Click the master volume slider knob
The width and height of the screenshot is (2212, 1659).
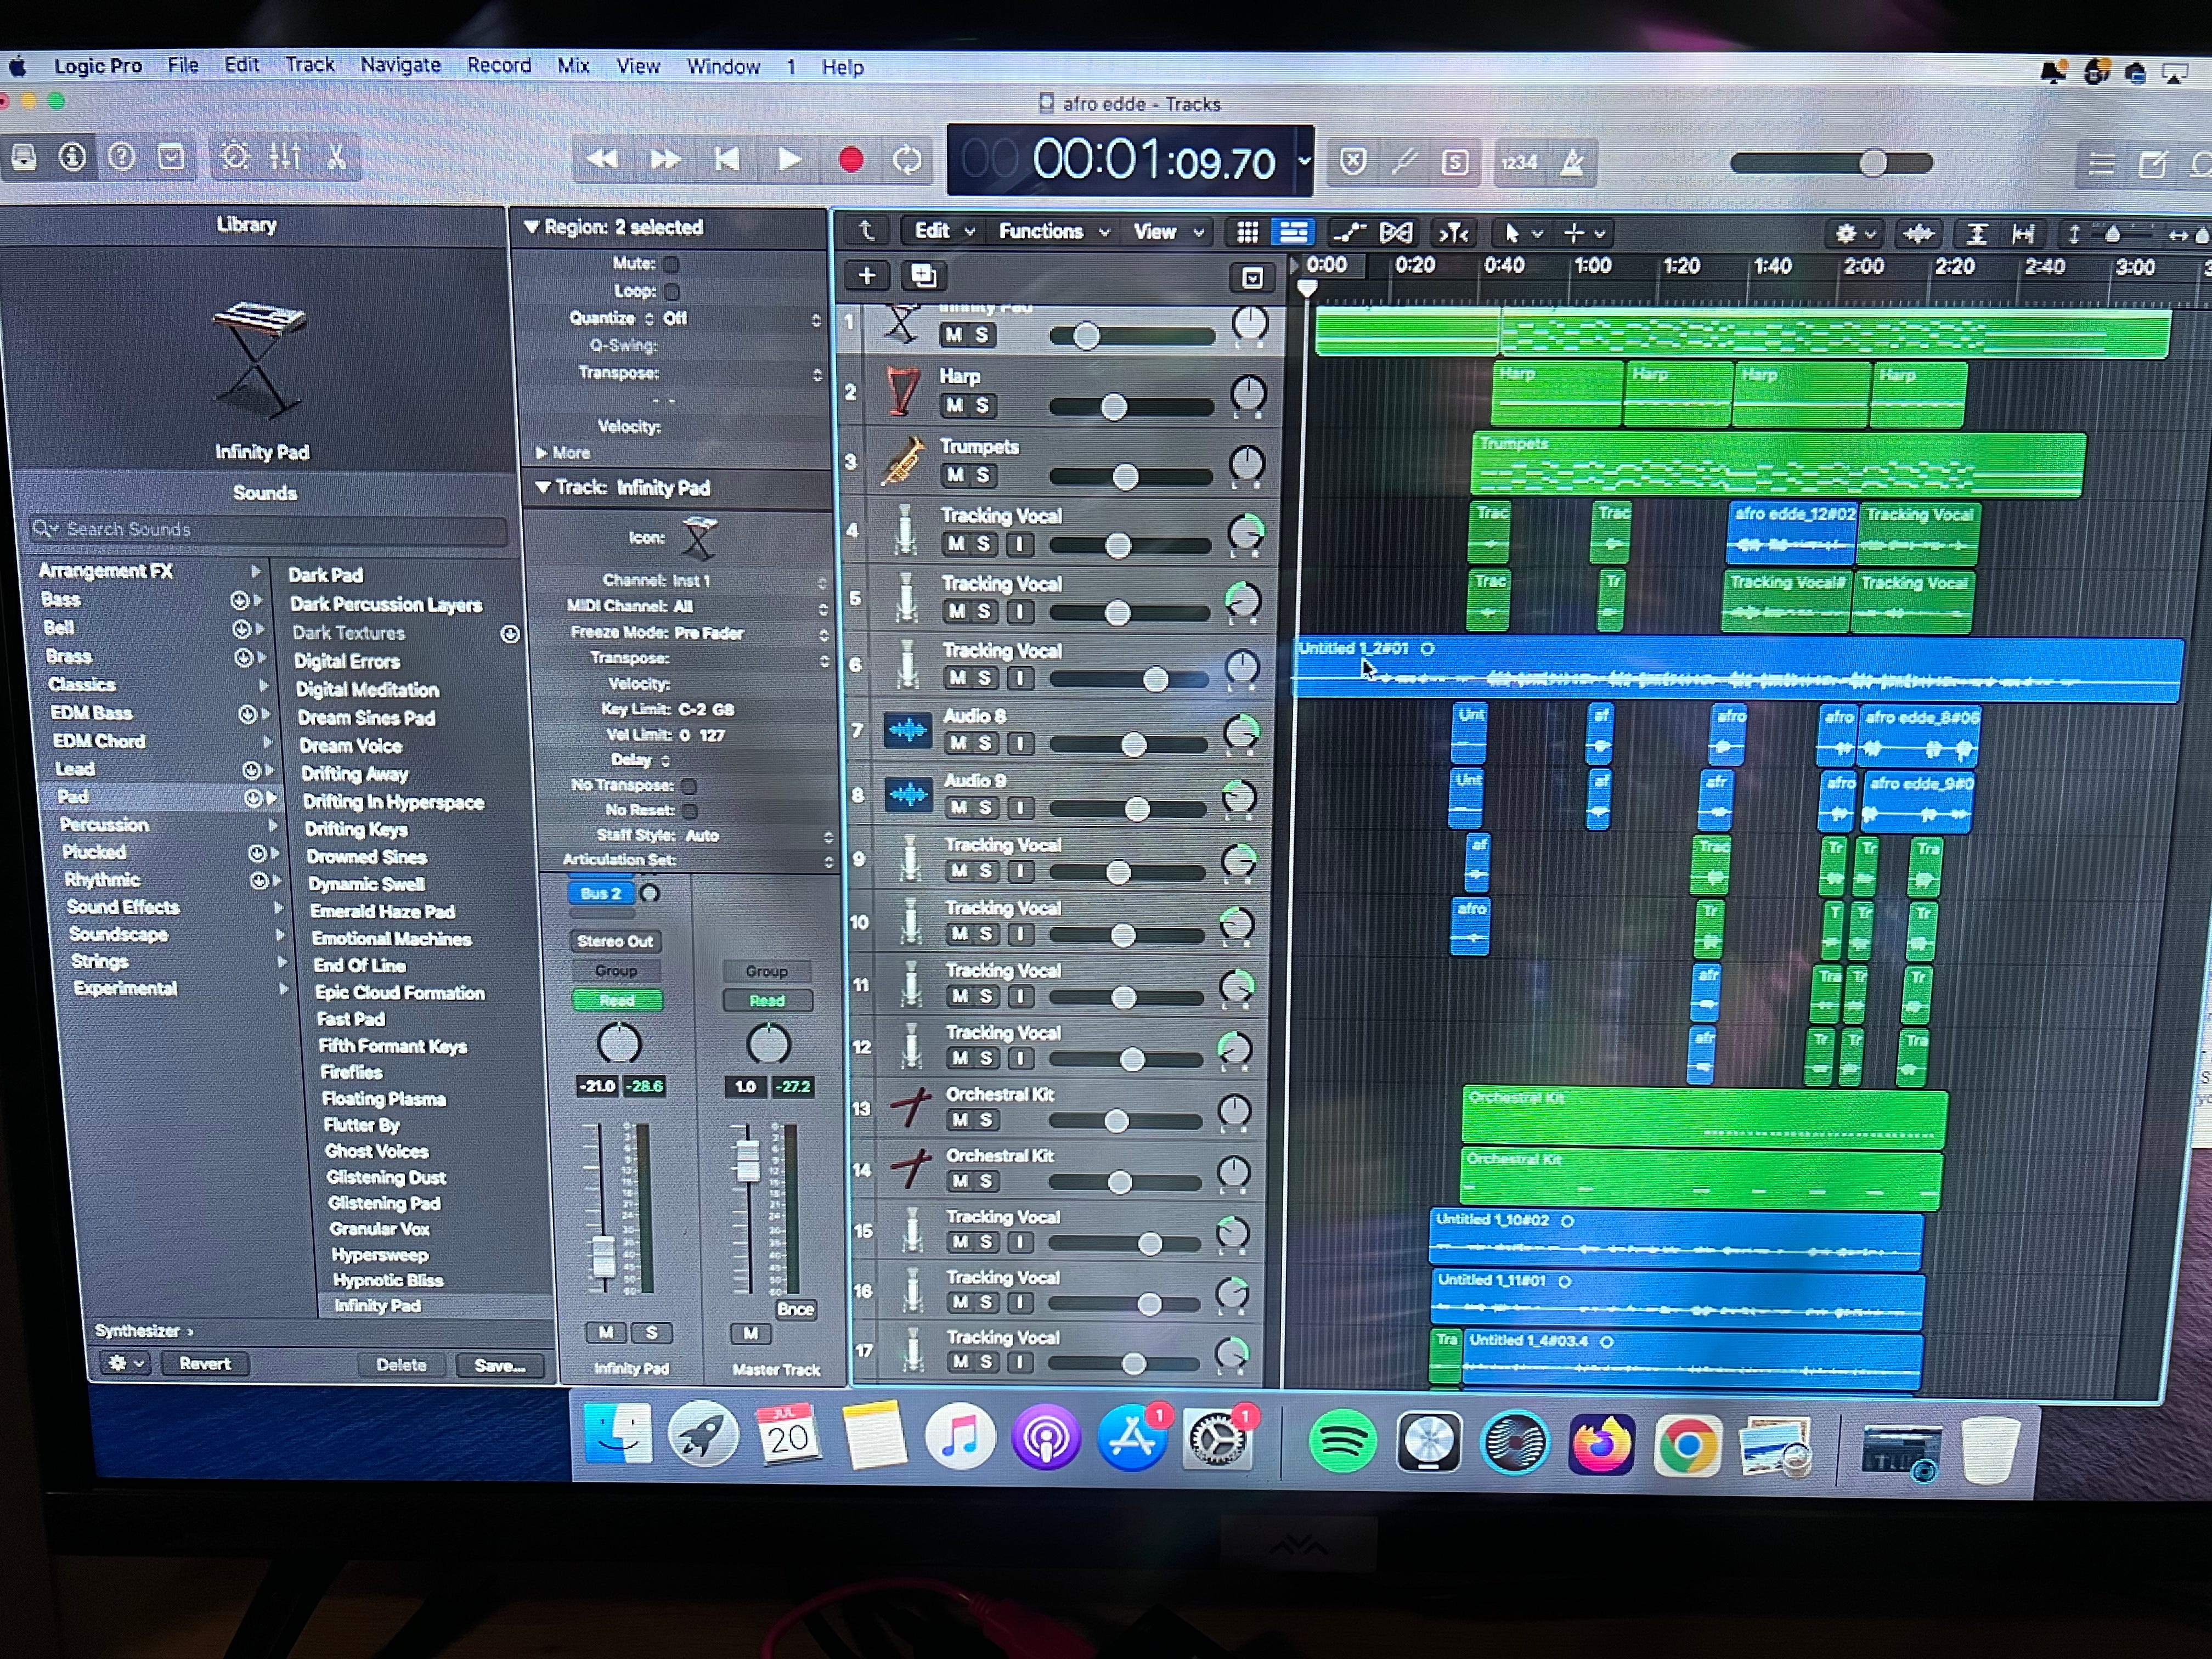click(1873, 163)
